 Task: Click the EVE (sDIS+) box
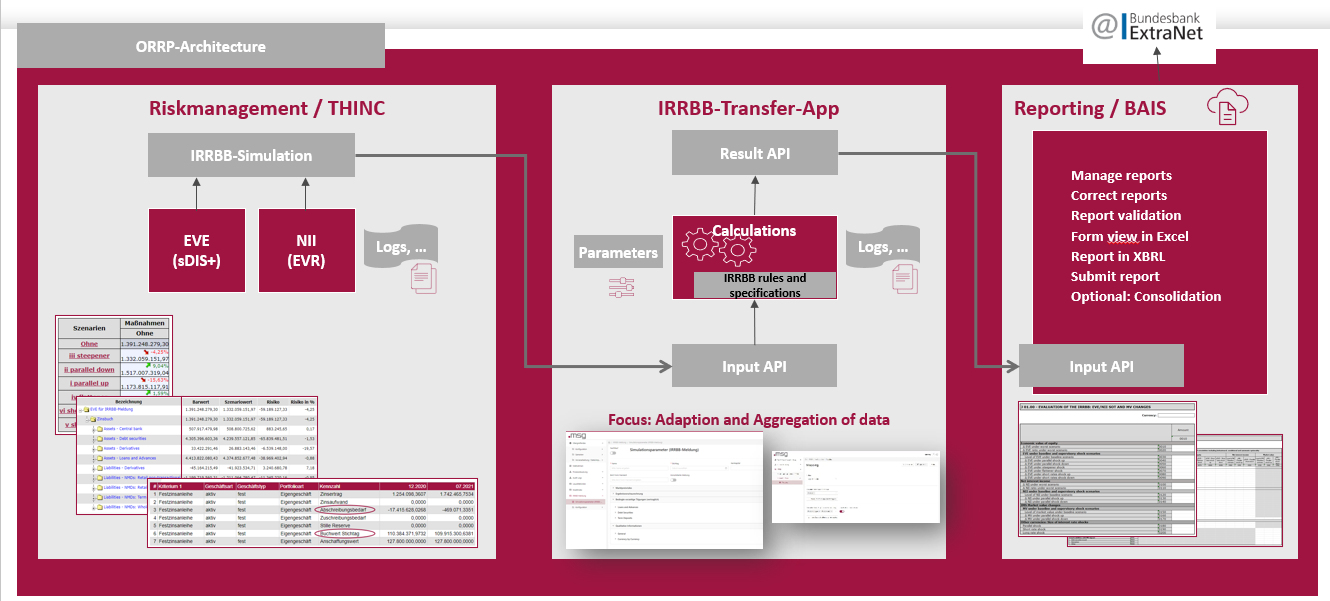pyautogui.click(x=196, y=250)
